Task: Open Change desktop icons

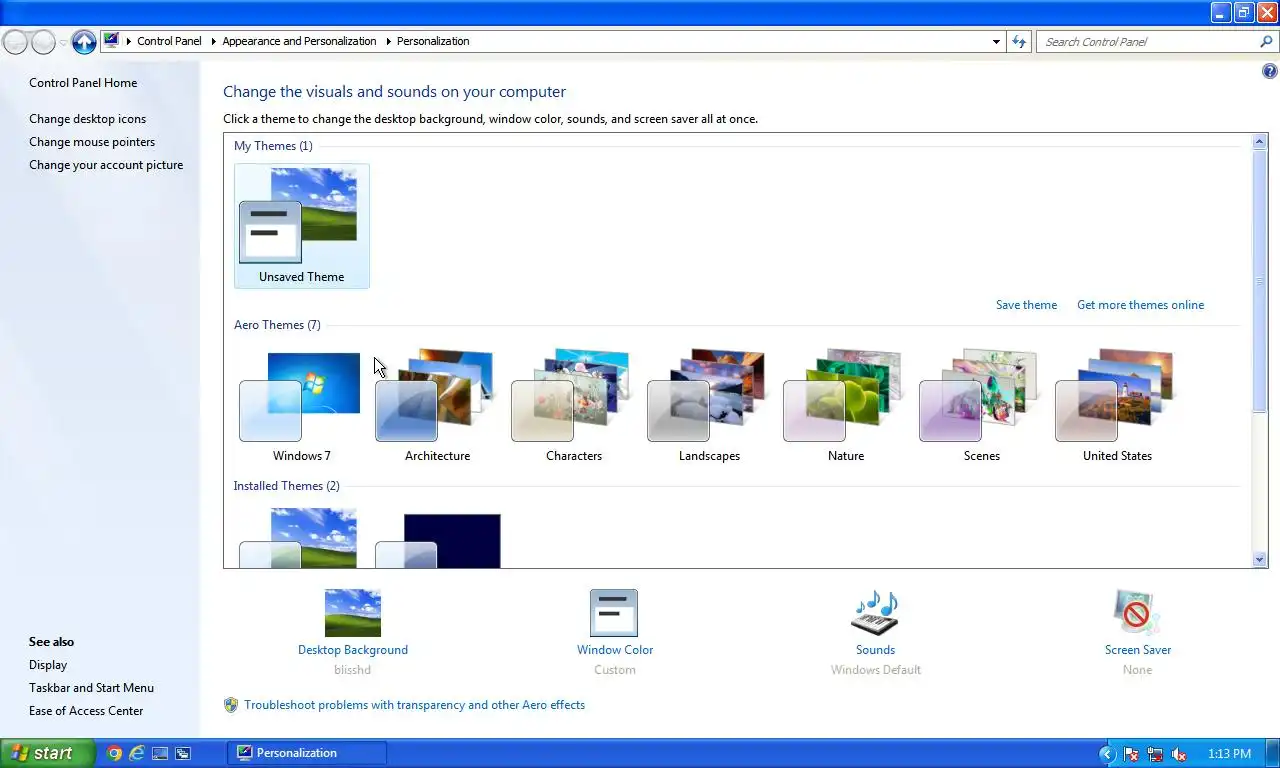Action: (87, 119)
